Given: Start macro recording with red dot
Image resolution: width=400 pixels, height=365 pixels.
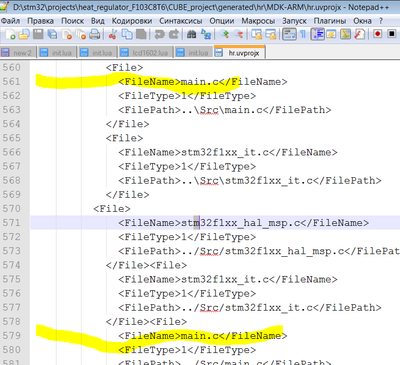Looking at the screenshot, I should tap(377, 34).
